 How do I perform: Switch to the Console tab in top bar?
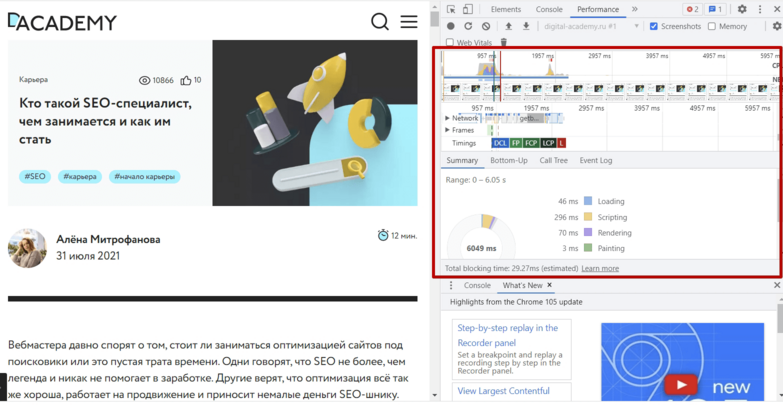(x=549, y=9)
